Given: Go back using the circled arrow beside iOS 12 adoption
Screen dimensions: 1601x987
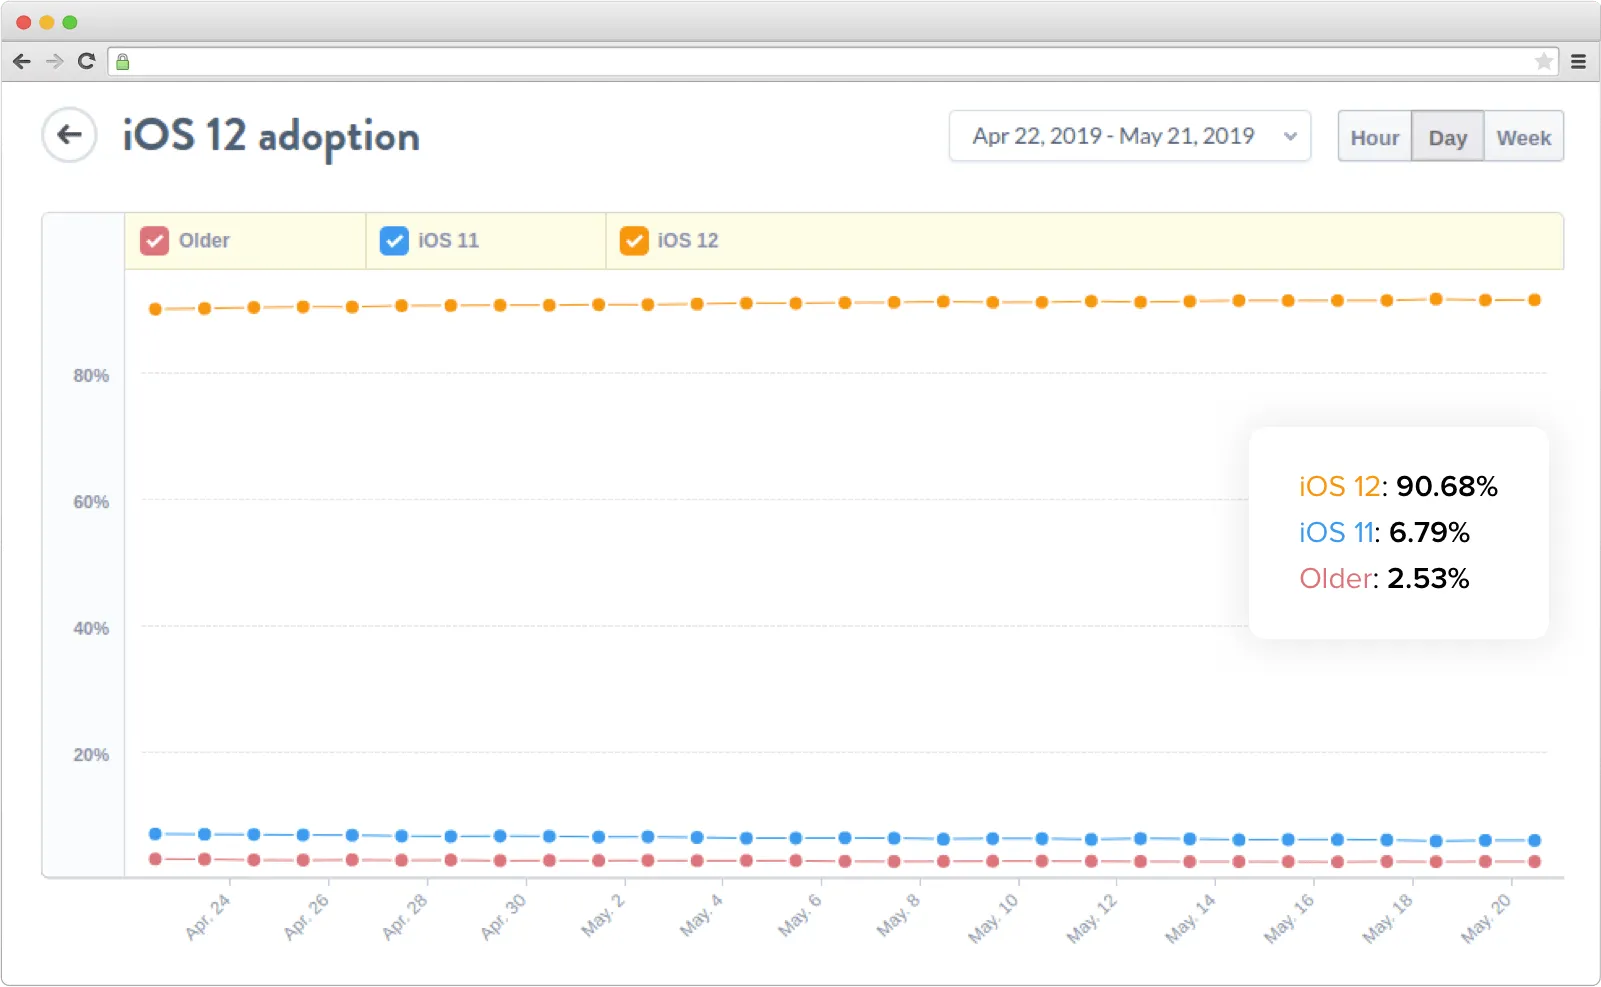Looking at the screenshot, I should click(69, 135).
